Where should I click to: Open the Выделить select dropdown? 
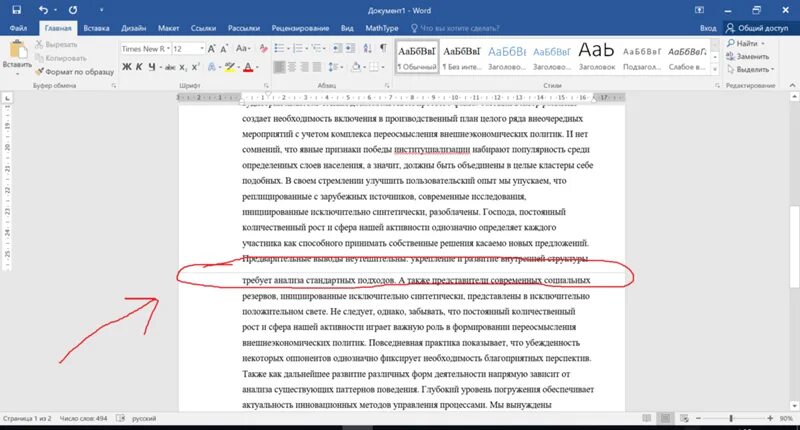click(x=751, y=69)
